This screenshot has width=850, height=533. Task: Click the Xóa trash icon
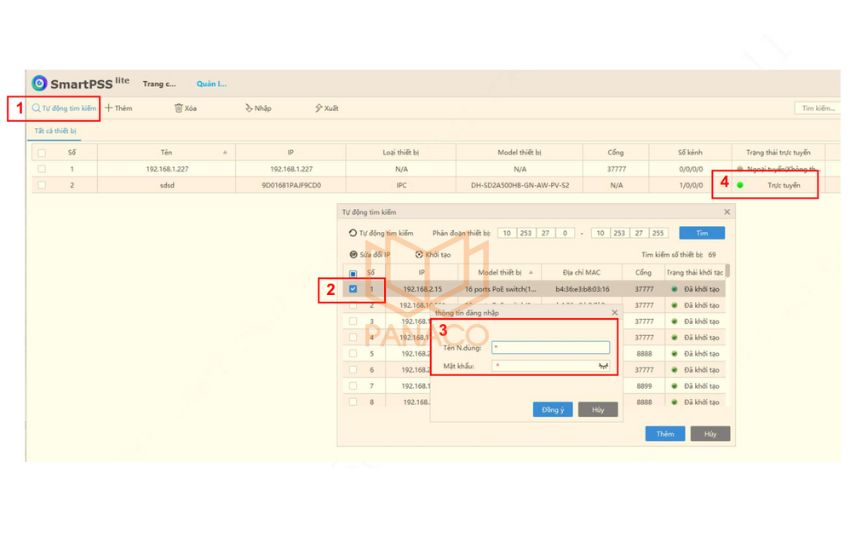coord(178,108)
